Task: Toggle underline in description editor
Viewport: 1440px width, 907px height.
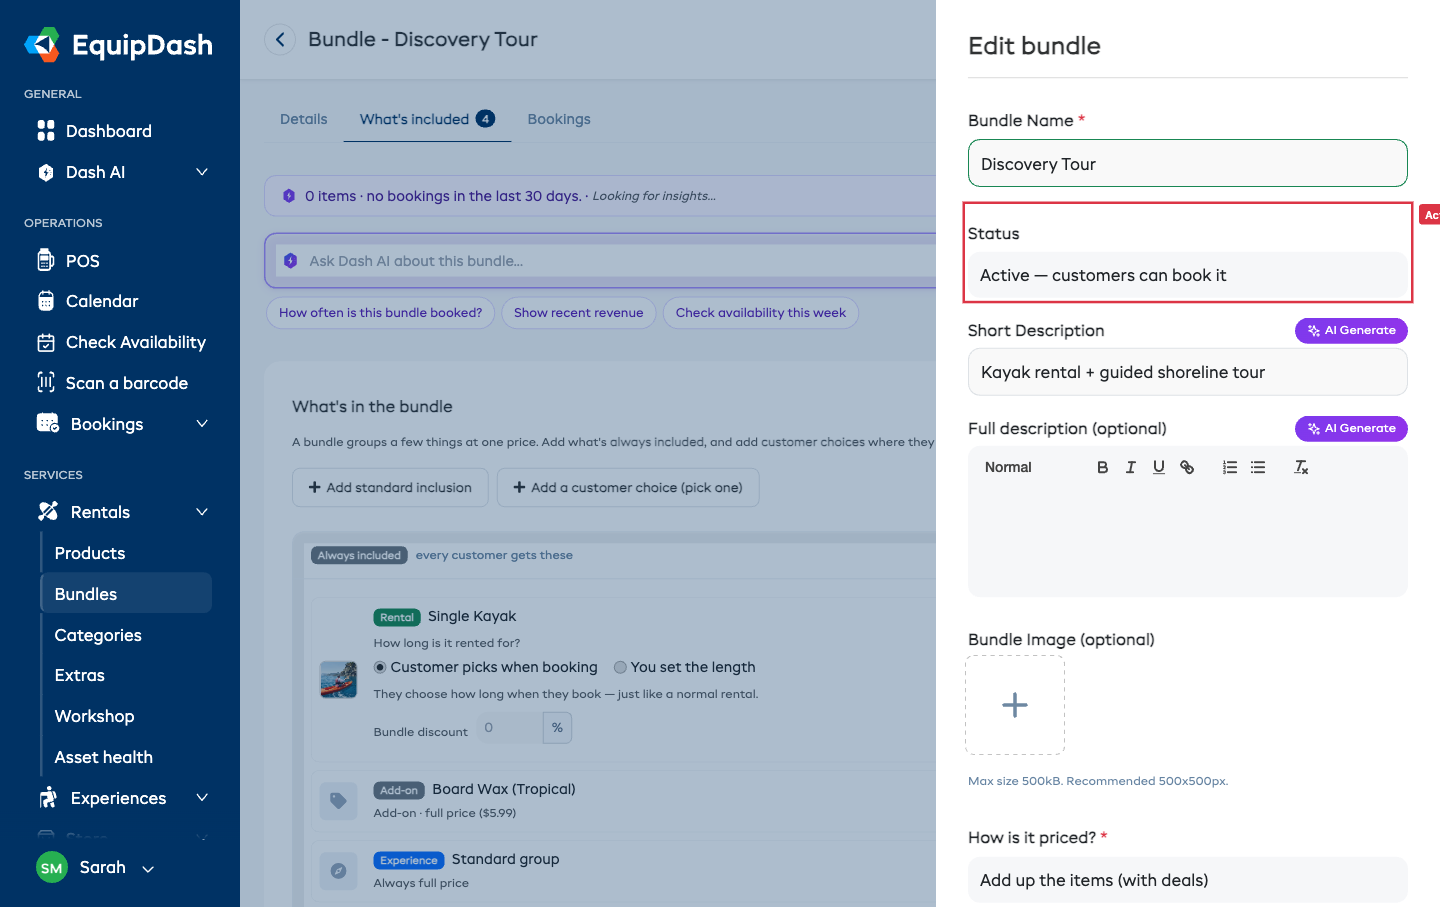Action: tap(1158, 467)
